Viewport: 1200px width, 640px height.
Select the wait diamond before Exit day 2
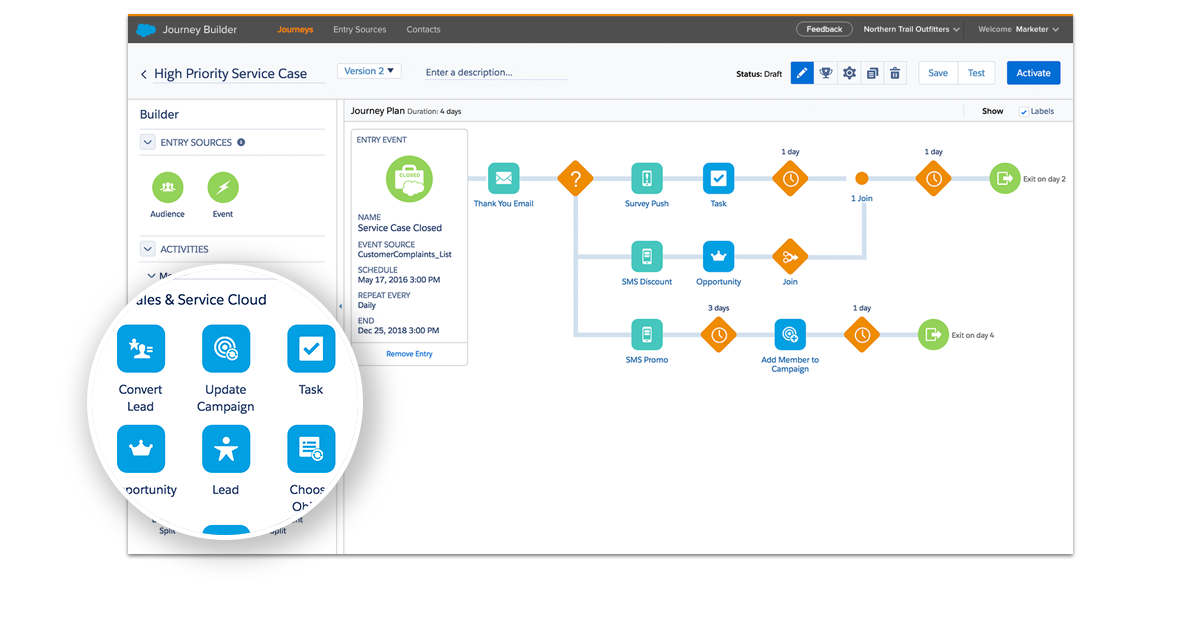[933, 179]
